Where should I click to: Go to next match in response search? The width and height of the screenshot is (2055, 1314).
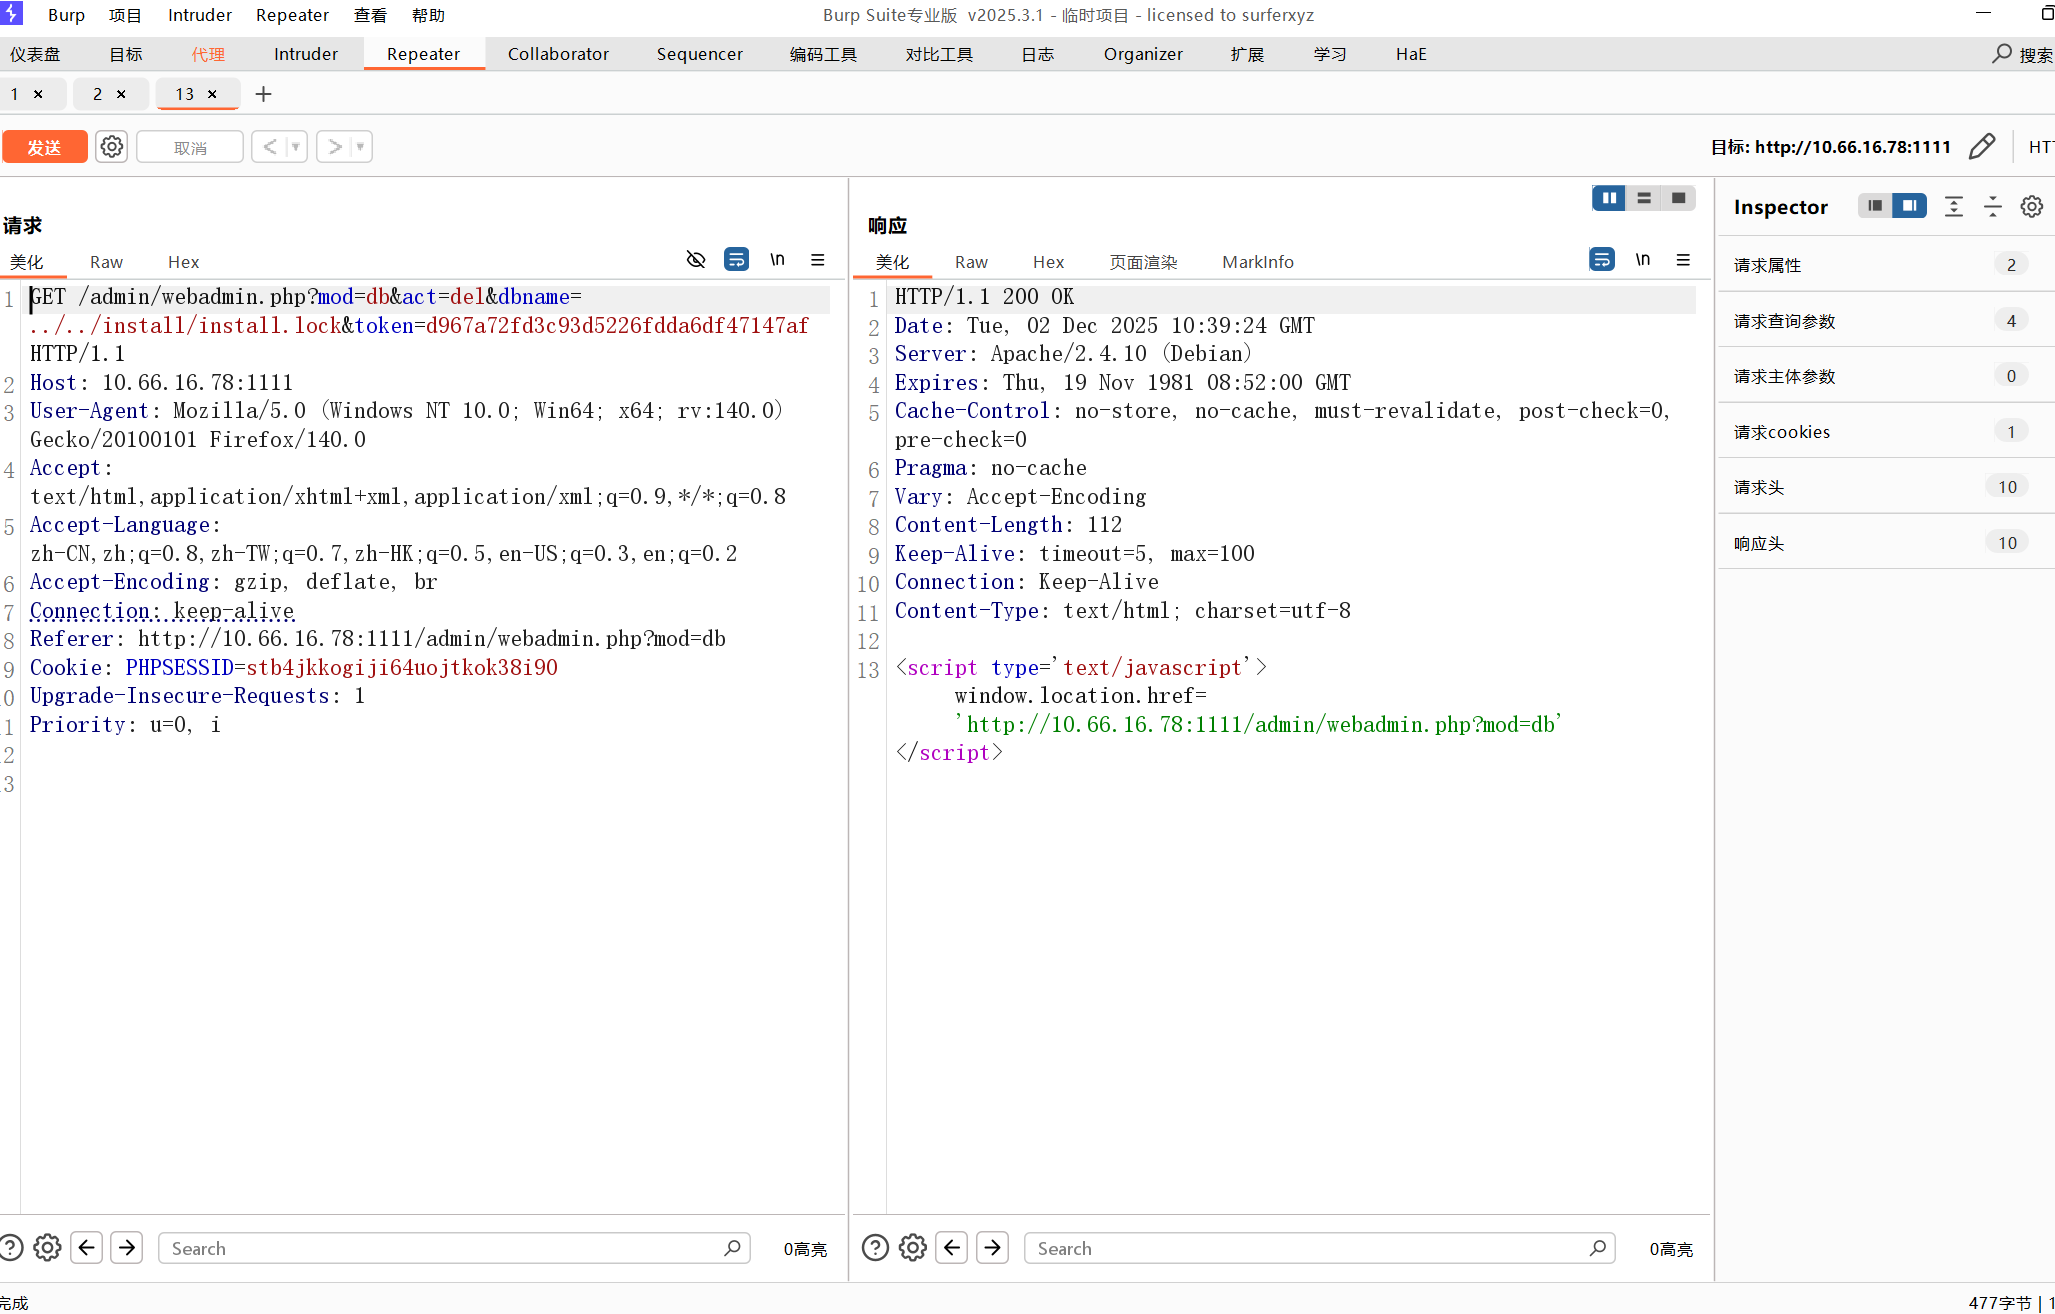click(992, 1248)
